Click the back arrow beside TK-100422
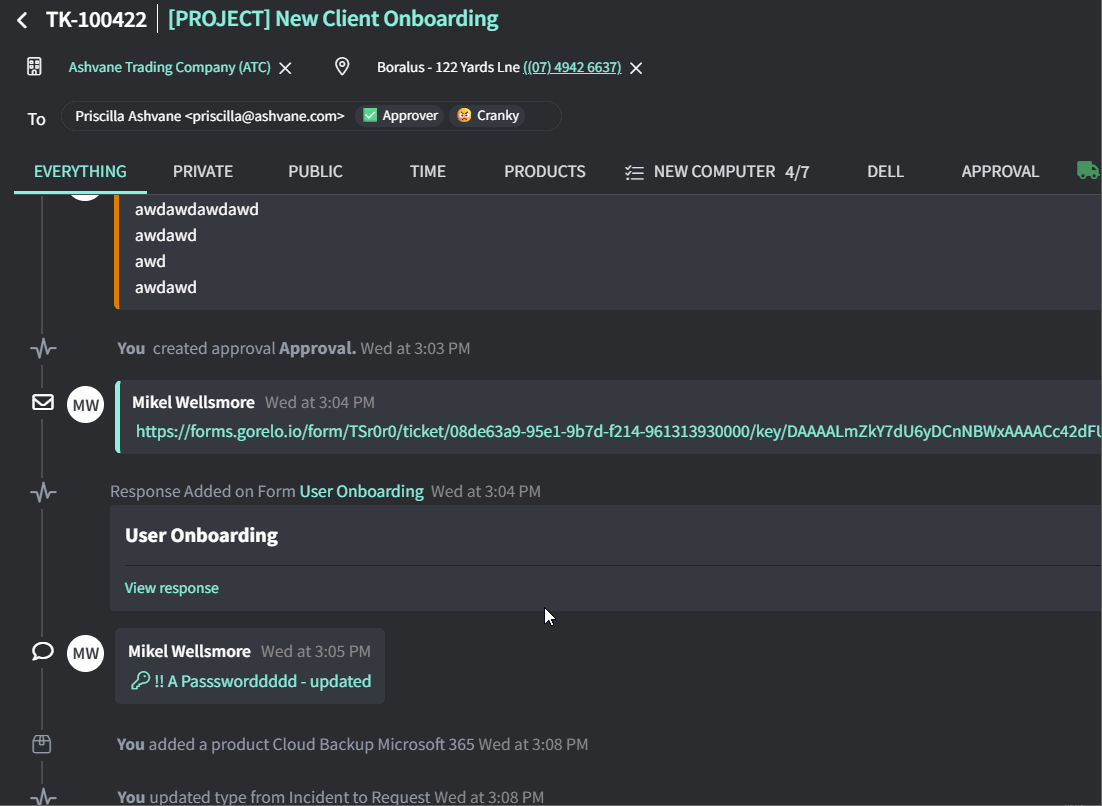 tap(22, 20)
